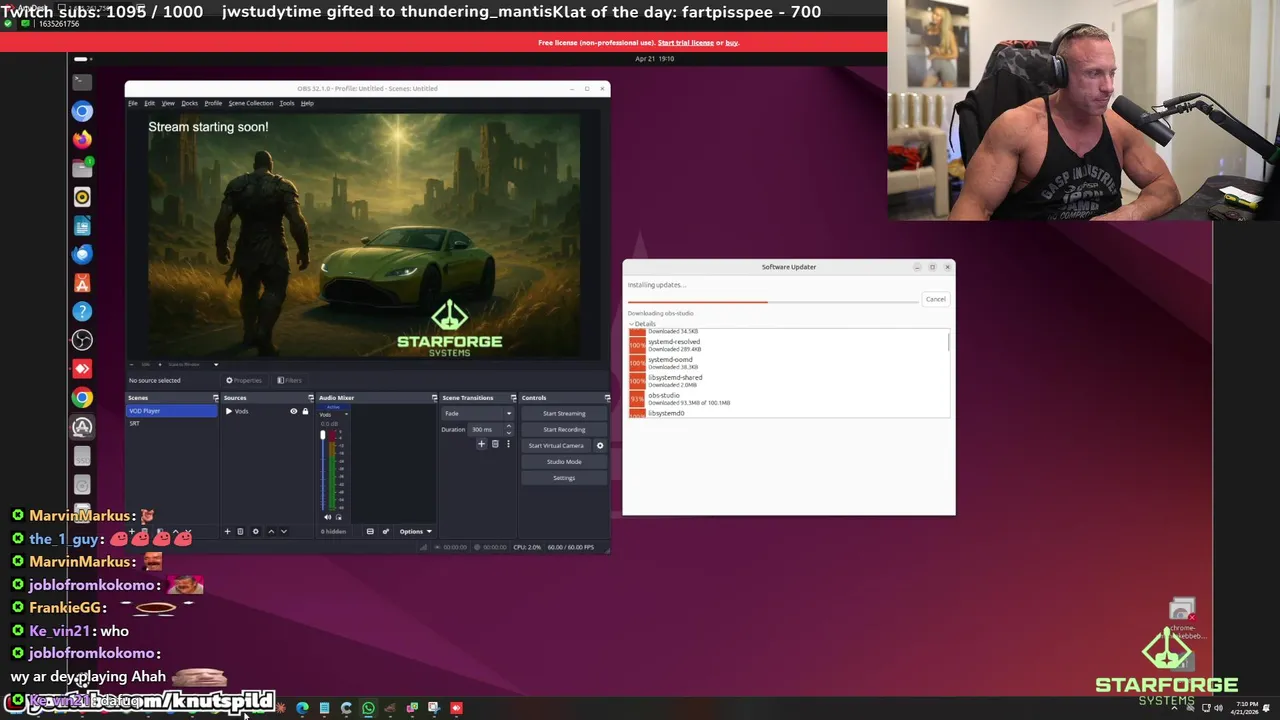Click Start Recording button
1280x720 pixels.
(564, 429)
